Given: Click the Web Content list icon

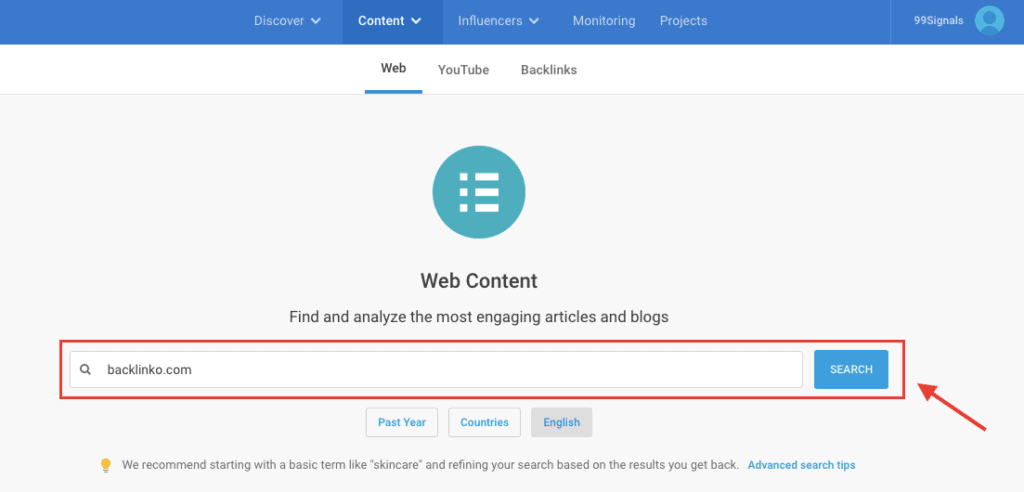Looking at the screenshot, I should point(478,191).
